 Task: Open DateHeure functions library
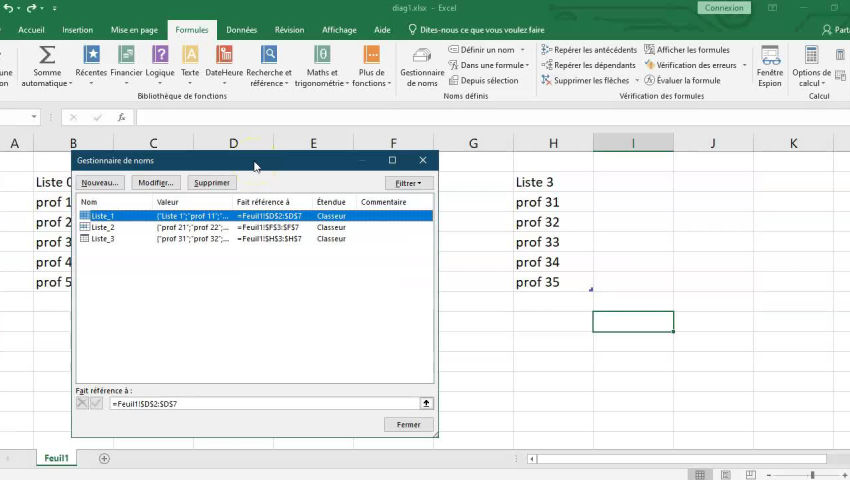tap(224, 56)
